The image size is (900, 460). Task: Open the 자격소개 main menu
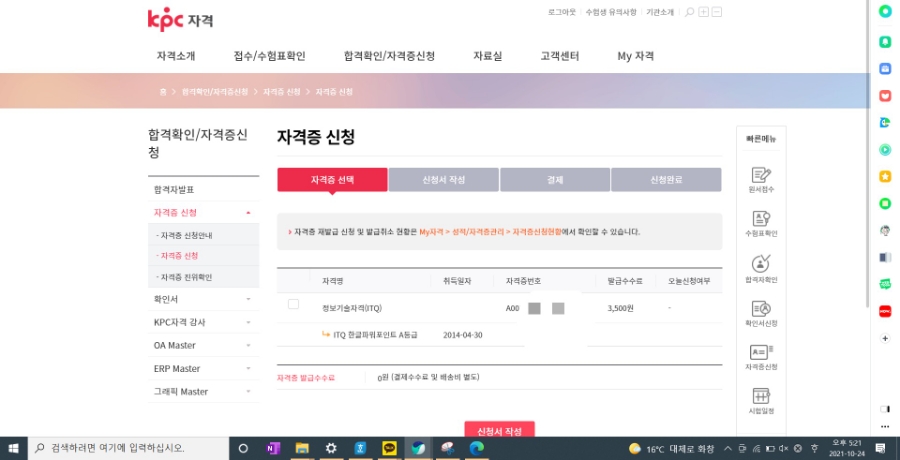click(176, 56)
